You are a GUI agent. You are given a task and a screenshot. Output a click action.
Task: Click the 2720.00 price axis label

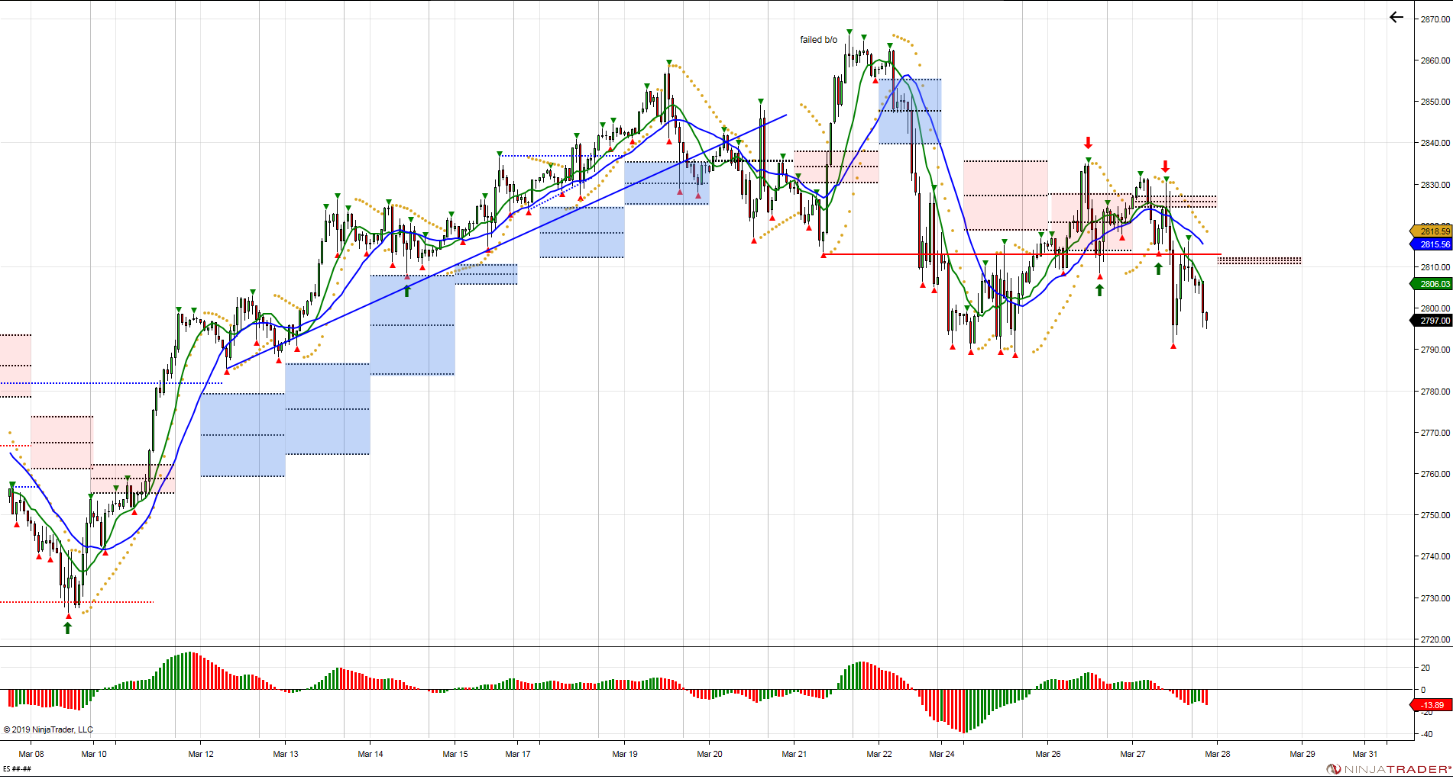click(1435, 639)
